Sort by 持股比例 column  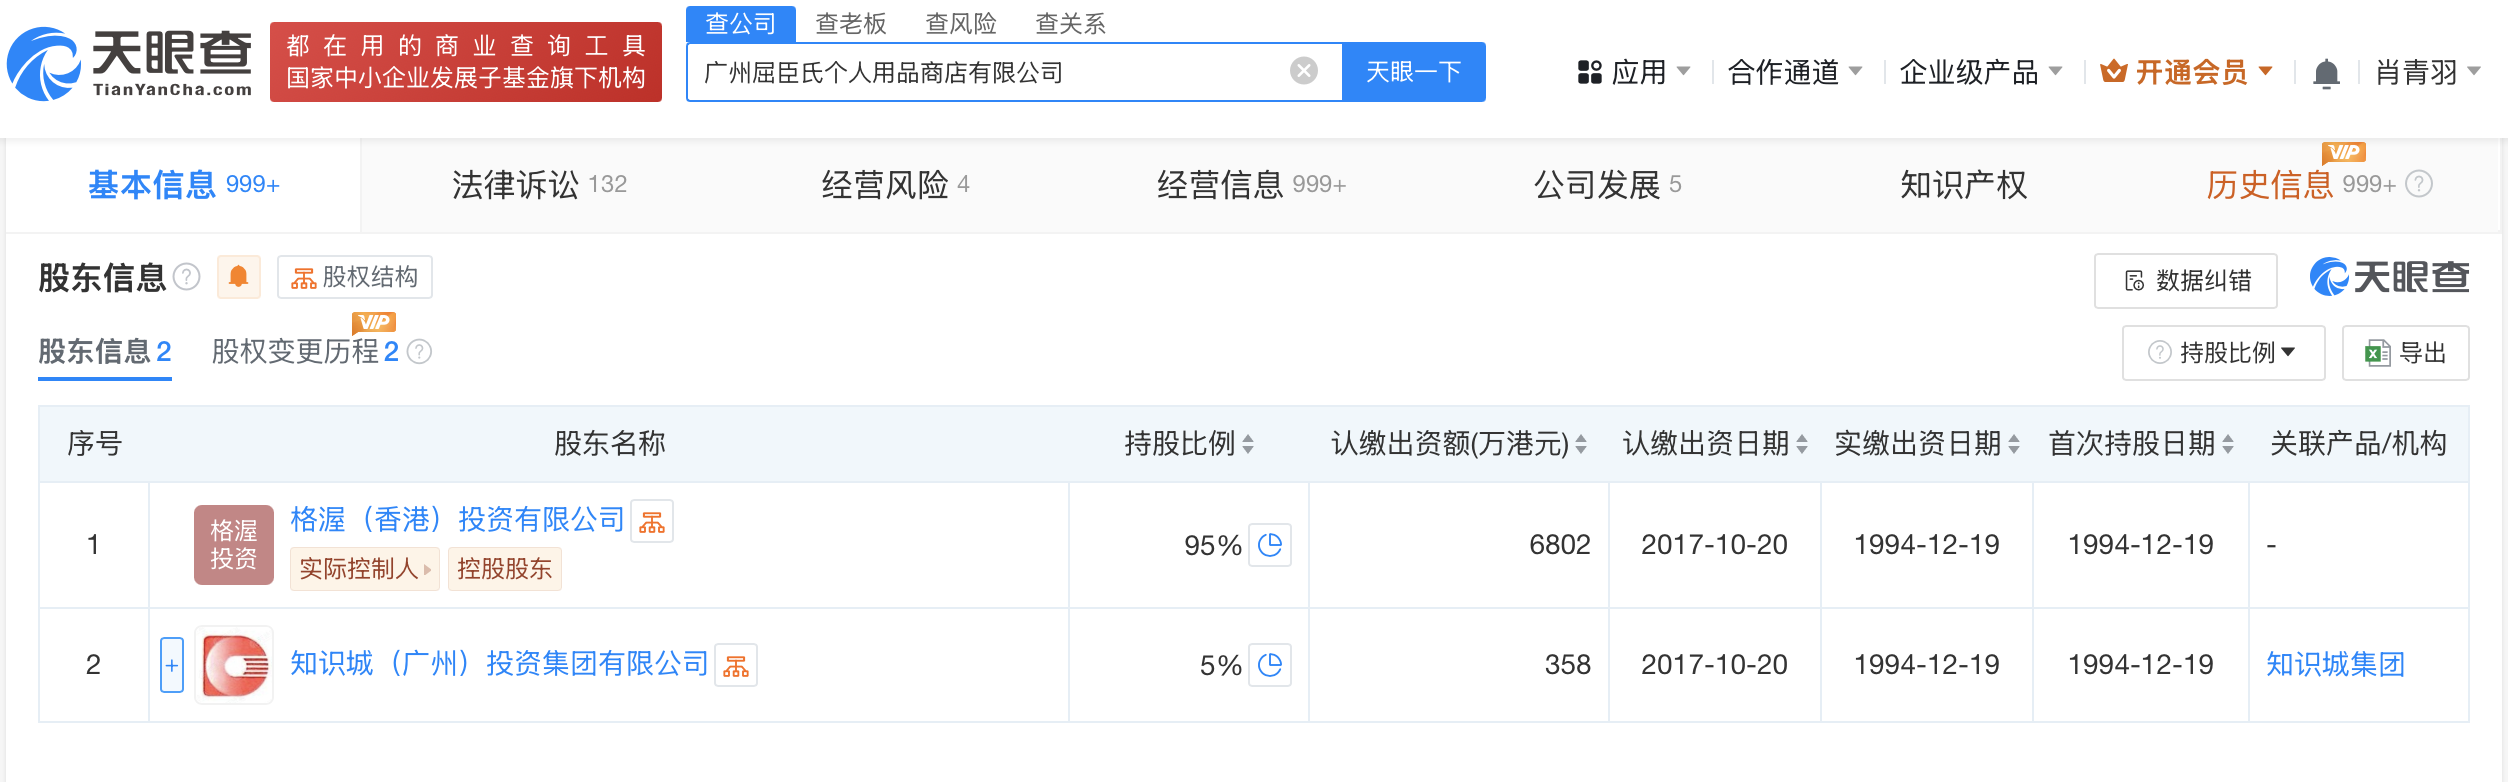1248,444
